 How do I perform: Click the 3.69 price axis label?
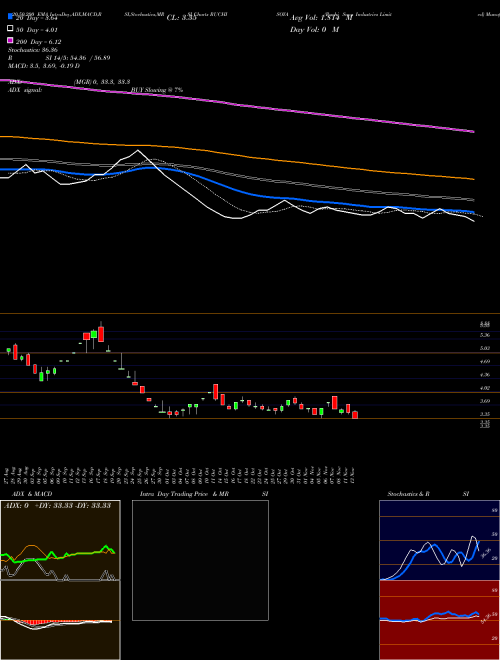tap(484, 401)
